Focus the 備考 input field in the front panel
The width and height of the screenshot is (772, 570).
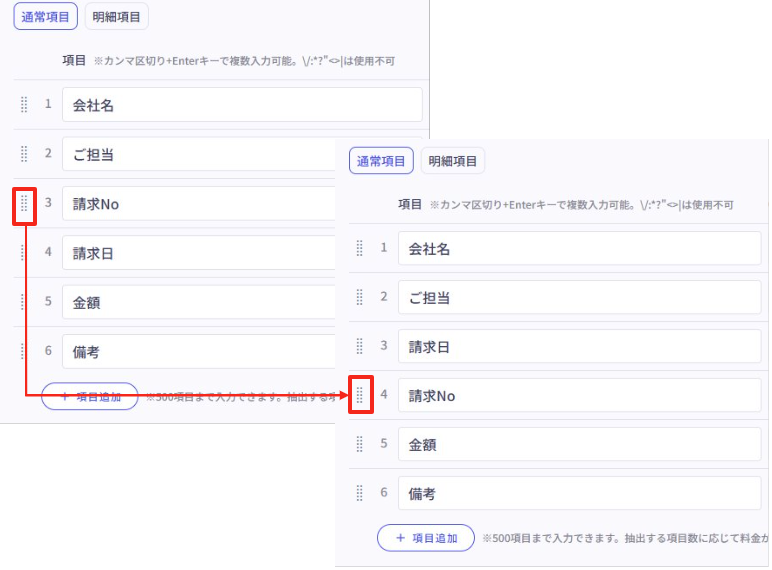pos(579,493)
